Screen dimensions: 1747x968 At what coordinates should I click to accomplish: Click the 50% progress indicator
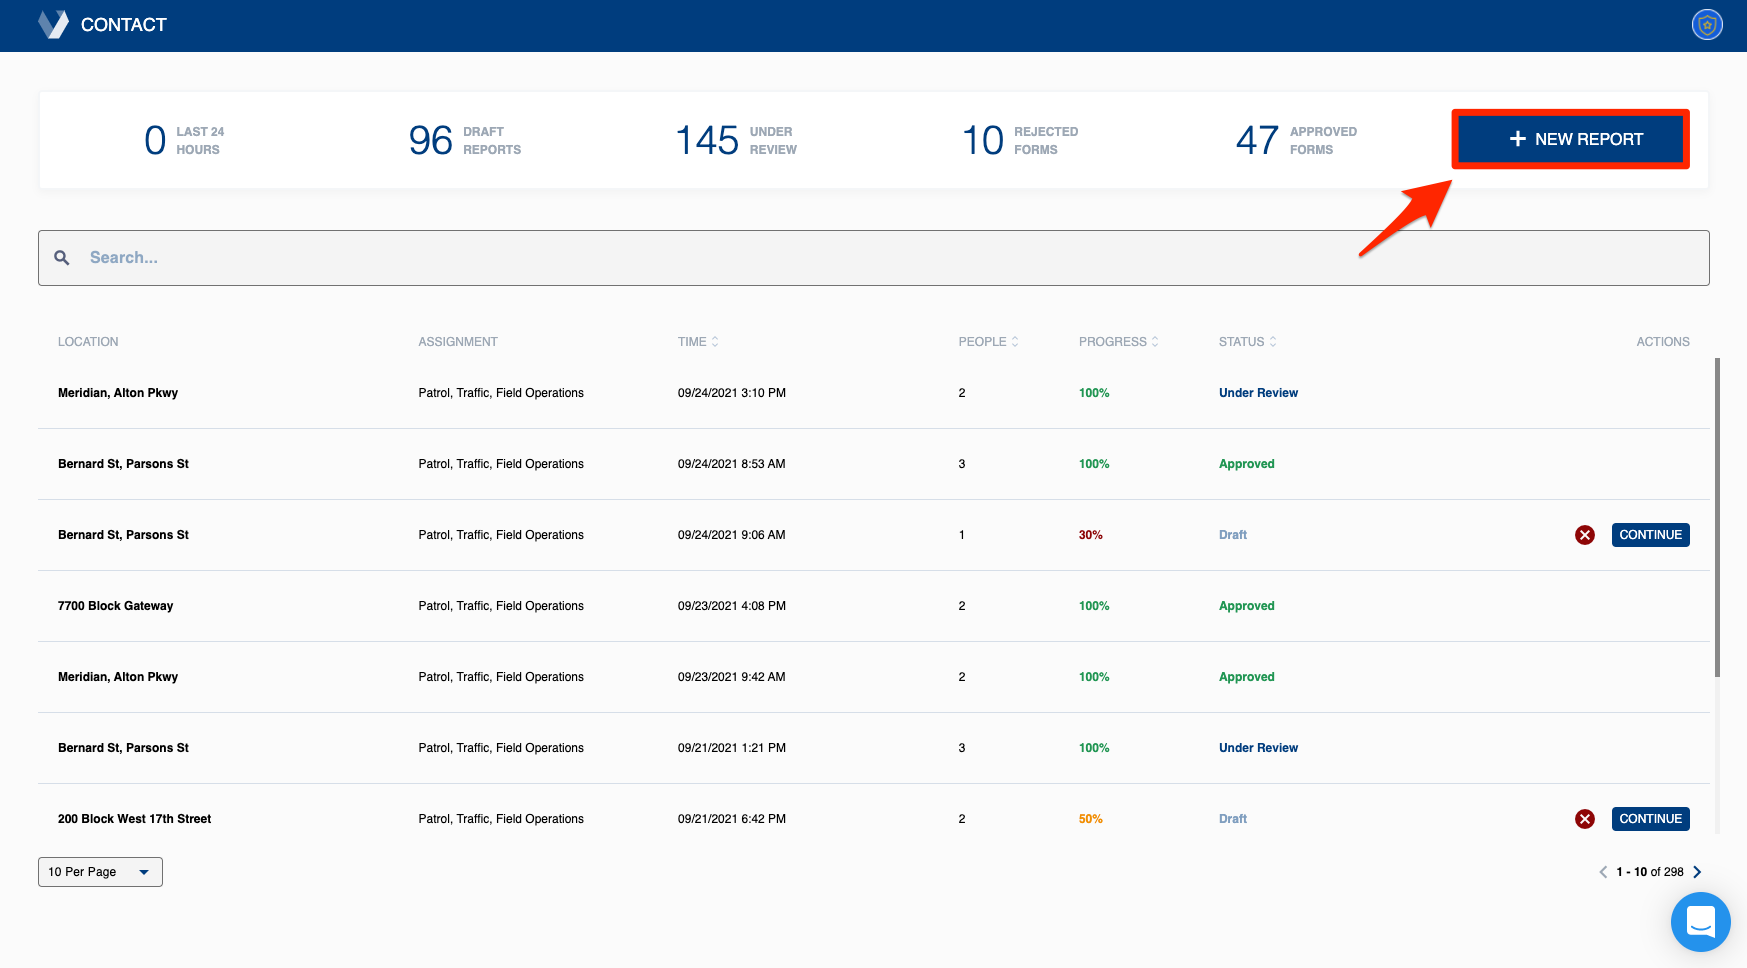point(1091,818)
